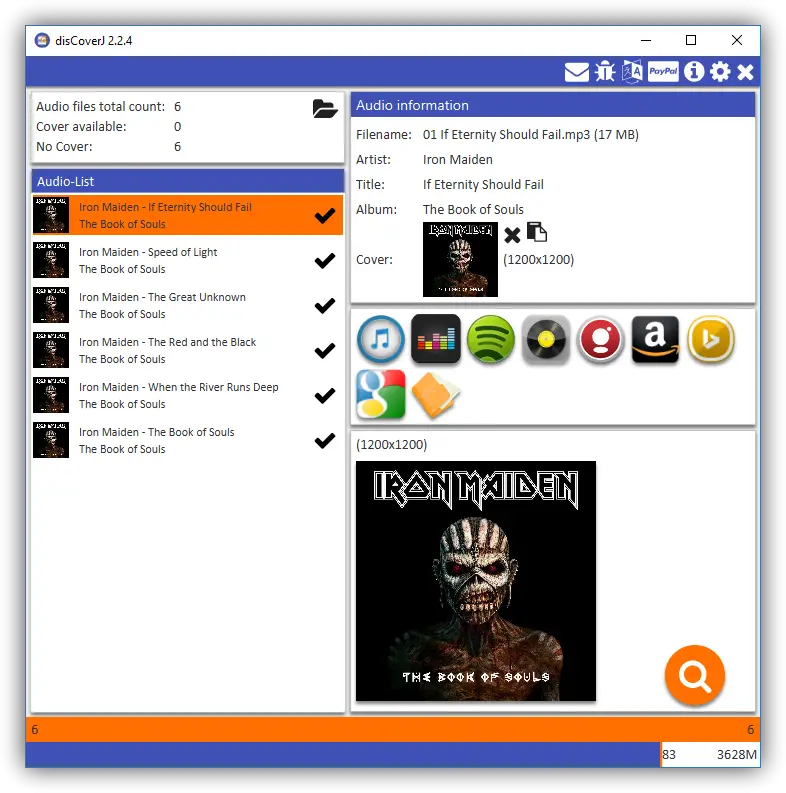The height and width of the screenshot is (793, 786).
Task: Click the white X exit icon in toolbar
Action: coord(745,72)
